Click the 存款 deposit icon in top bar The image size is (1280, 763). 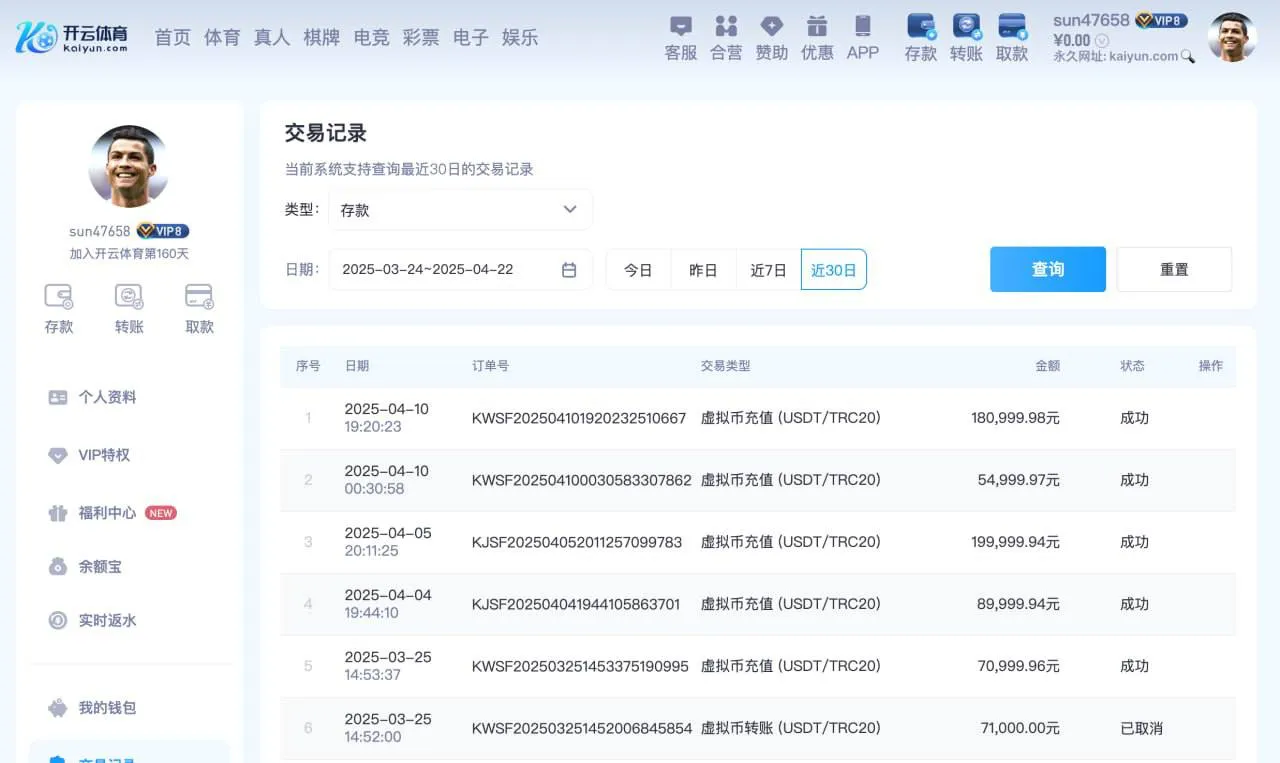coord(919,38)
